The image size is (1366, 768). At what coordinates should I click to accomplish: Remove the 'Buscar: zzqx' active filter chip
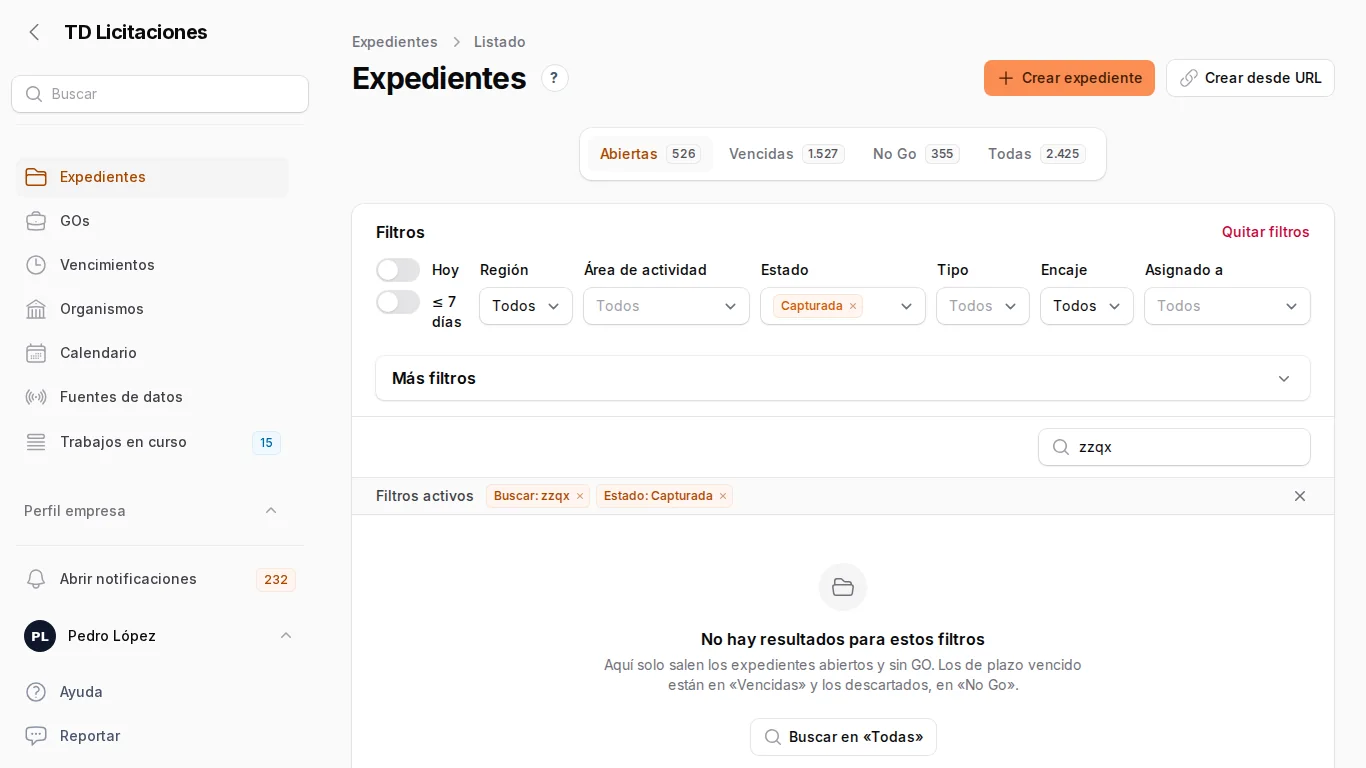[580, 496]
